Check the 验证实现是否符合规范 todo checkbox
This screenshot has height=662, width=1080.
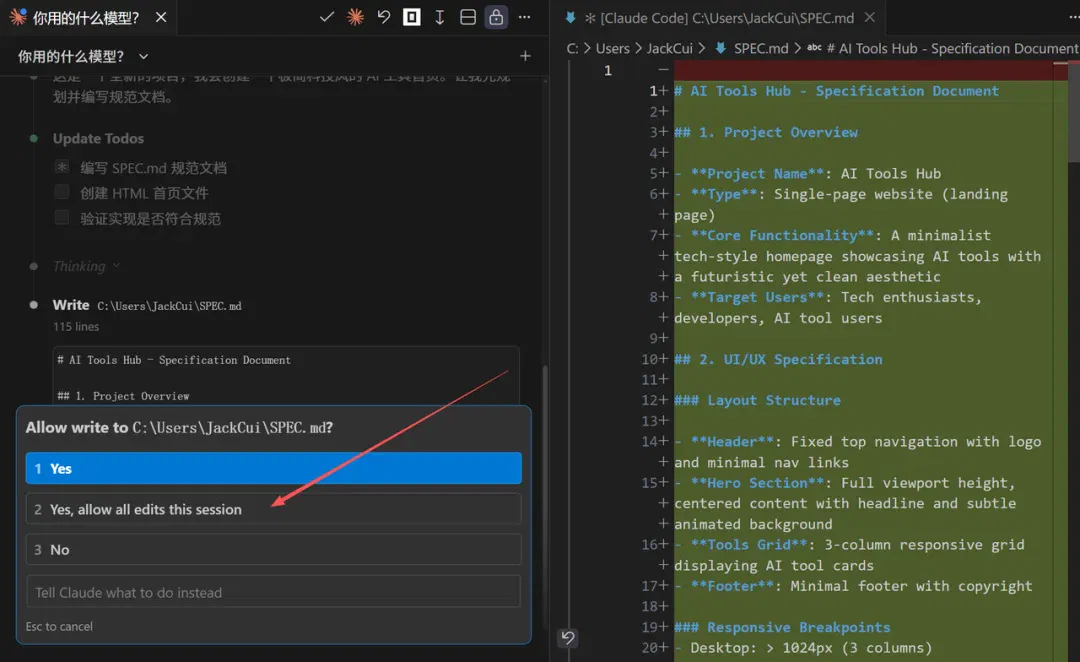(x=62, y=218)
